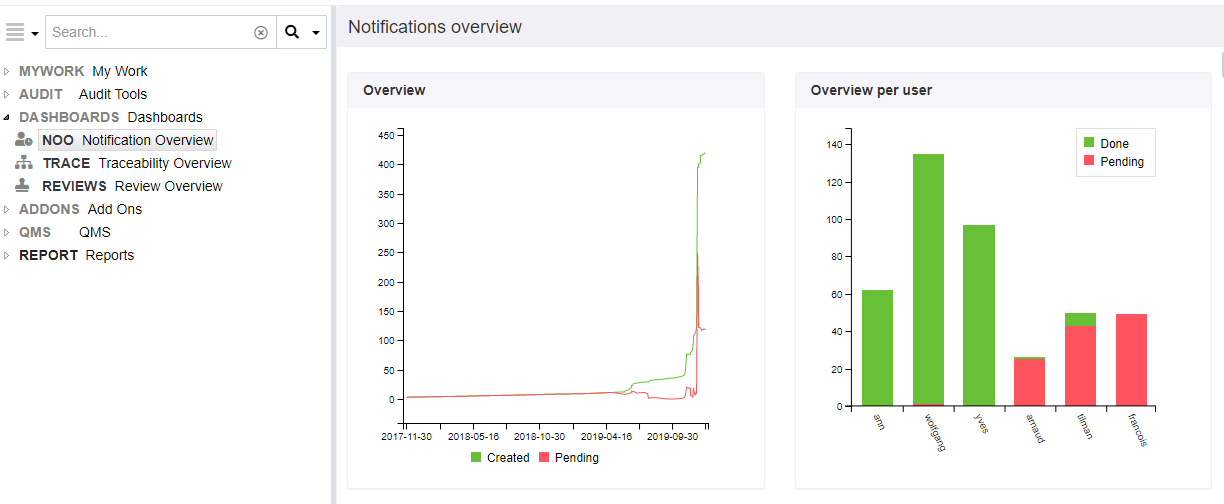Click the Review Overview stamp icon
The height and width of the screenshot is (504, 1224).
(24, 186)
